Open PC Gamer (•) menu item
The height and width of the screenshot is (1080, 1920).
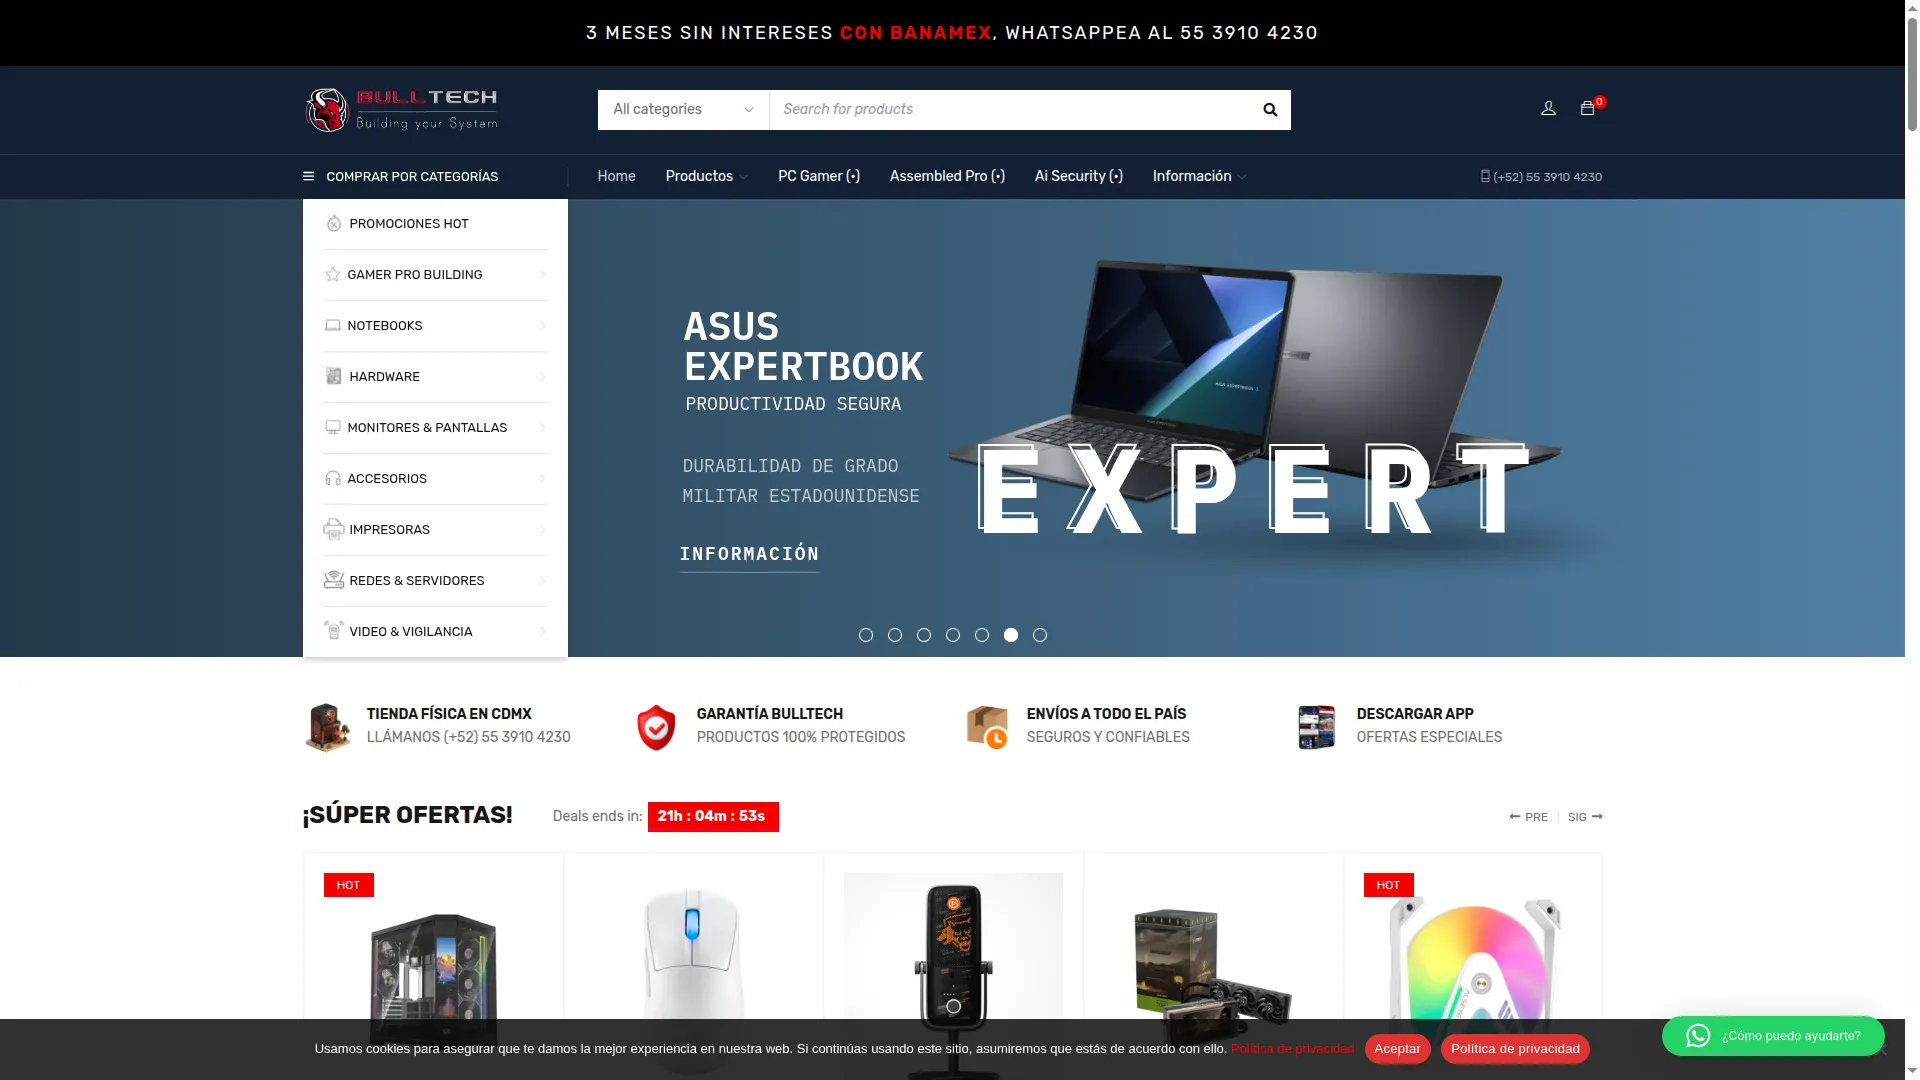[x=819, y=176]
